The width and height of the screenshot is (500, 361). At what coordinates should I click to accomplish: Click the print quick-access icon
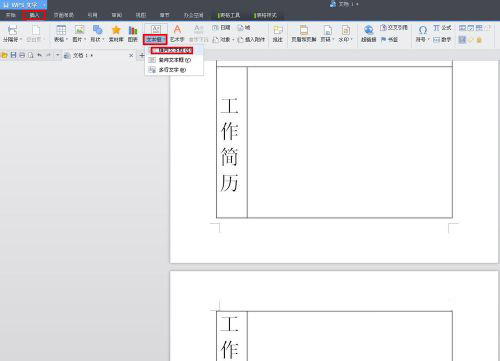22,55
